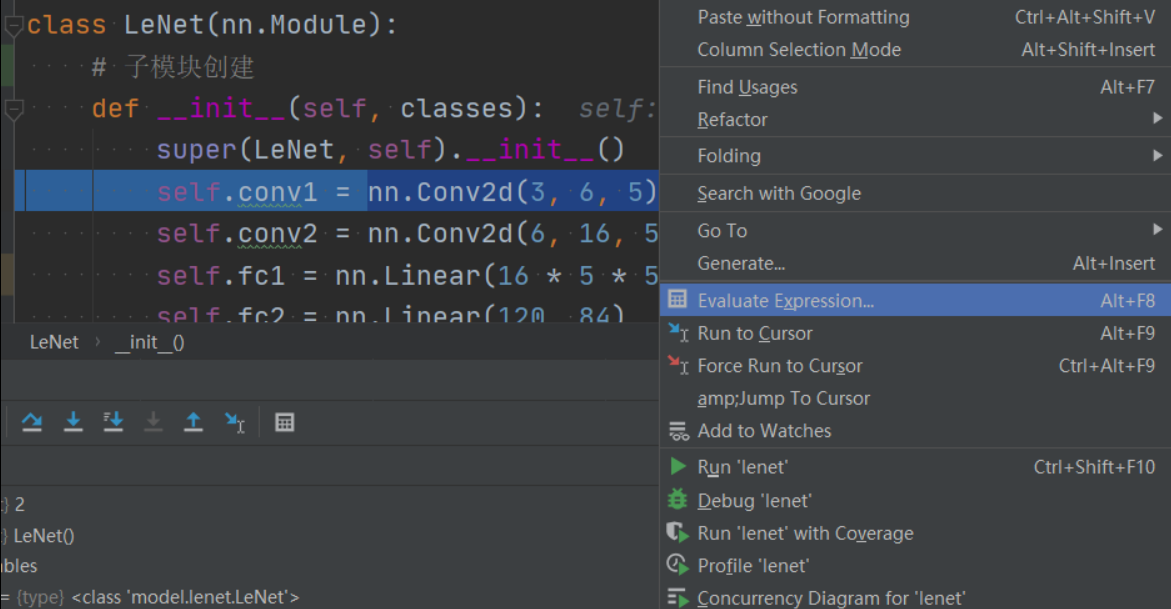Click the green Run 'lenet' play icon
Viewport: 1171px width, 609px height.
pyautogui.click(x=678, y=467)
